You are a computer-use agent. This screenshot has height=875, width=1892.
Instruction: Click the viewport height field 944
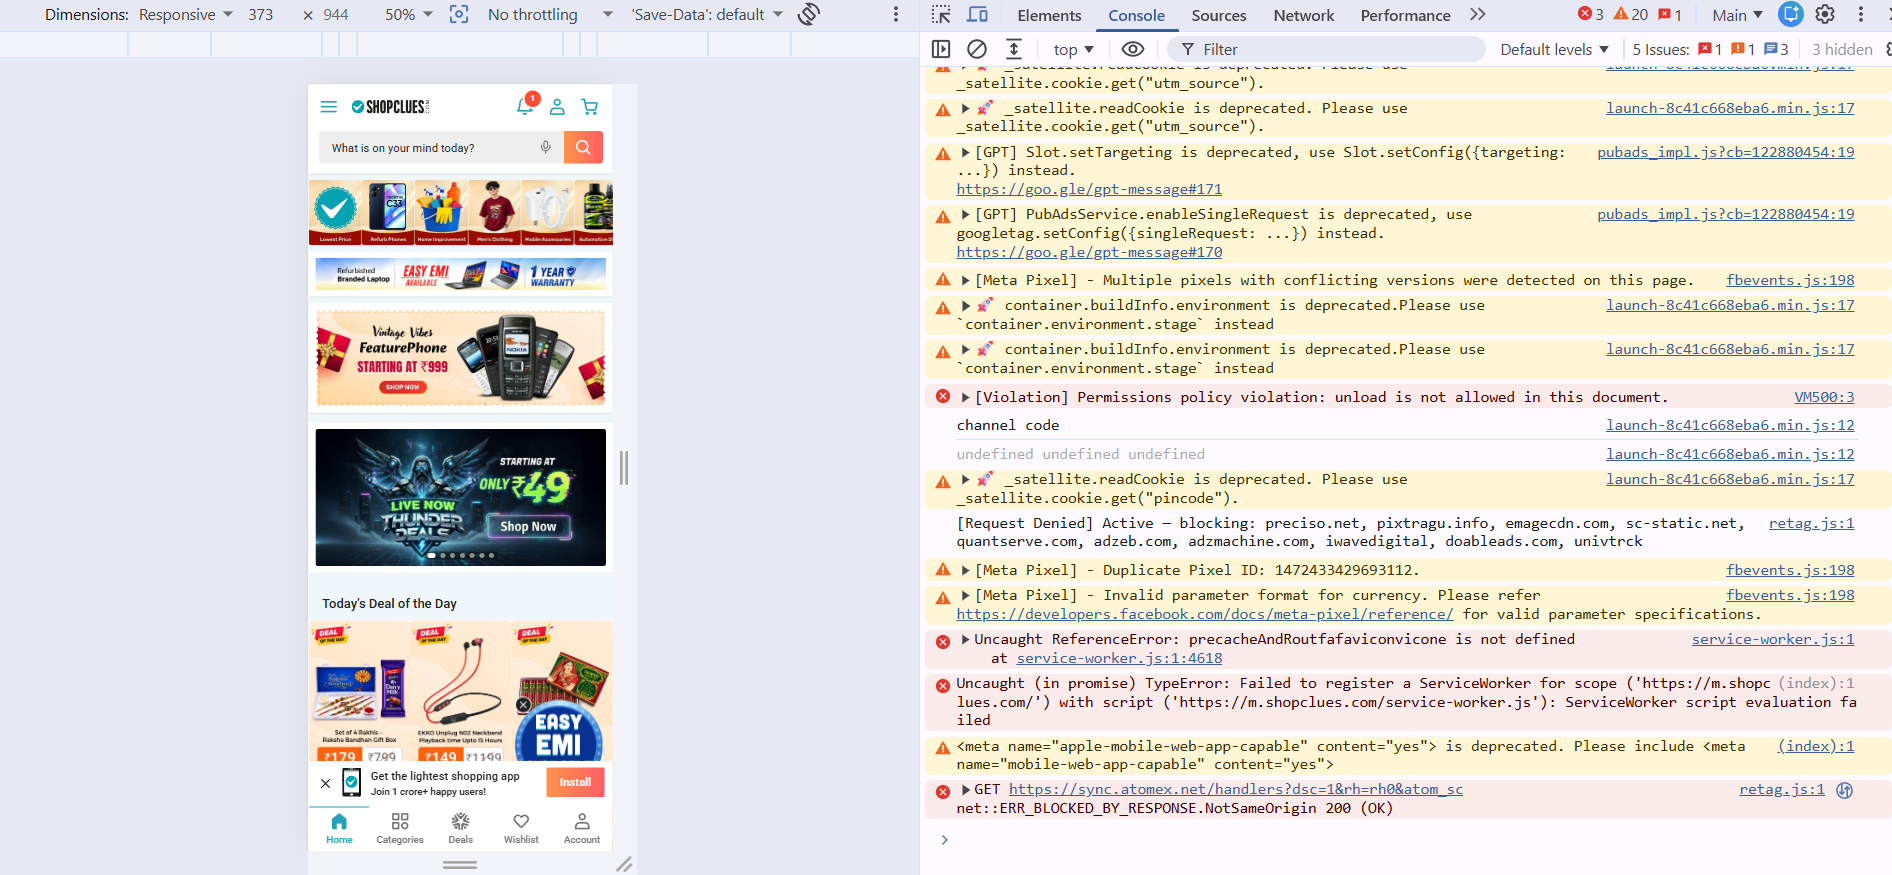(336, 15)
